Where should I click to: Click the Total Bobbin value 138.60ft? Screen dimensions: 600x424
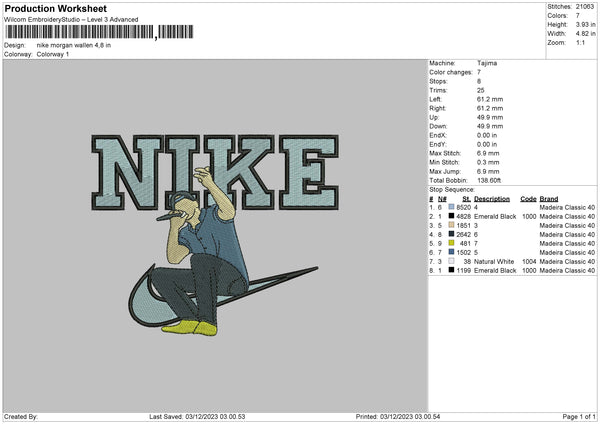(x=489, y=180)
